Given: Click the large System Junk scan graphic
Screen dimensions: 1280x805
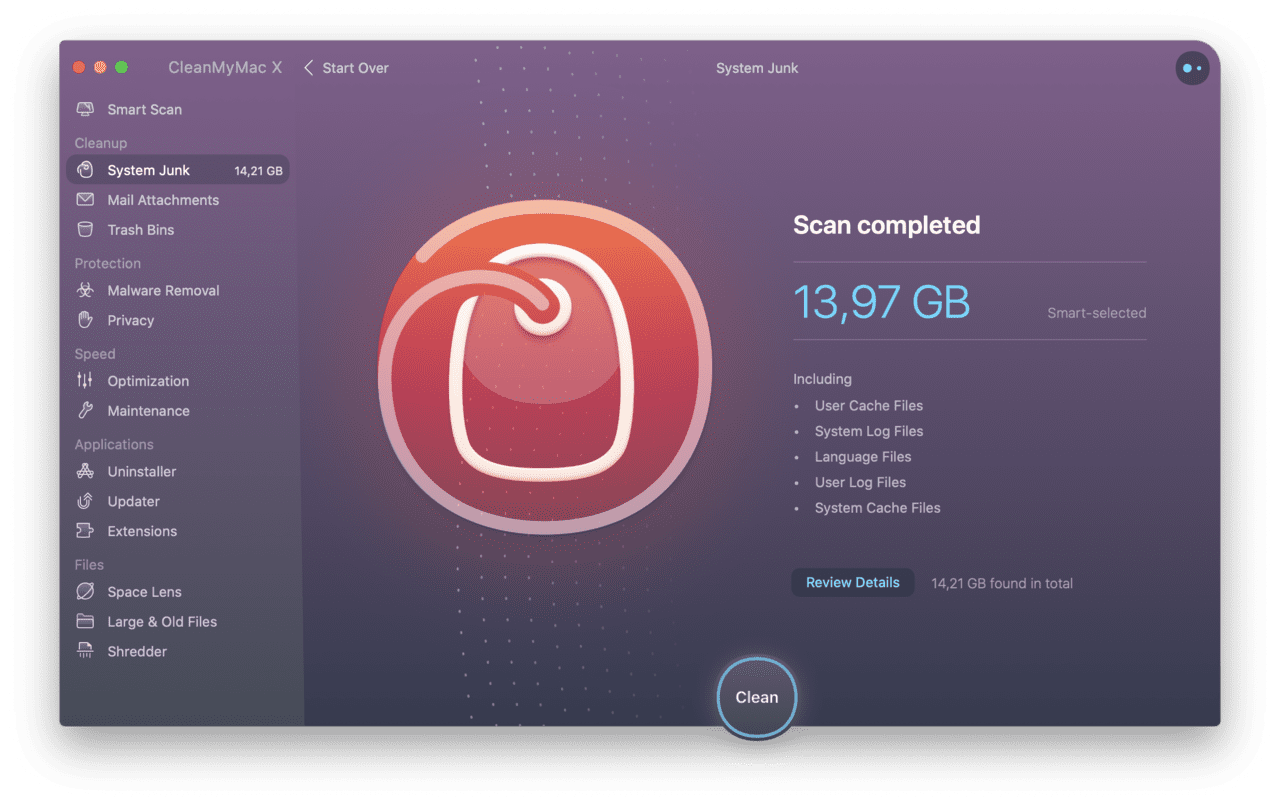Looking at the screenshot, I should [541, 368].
